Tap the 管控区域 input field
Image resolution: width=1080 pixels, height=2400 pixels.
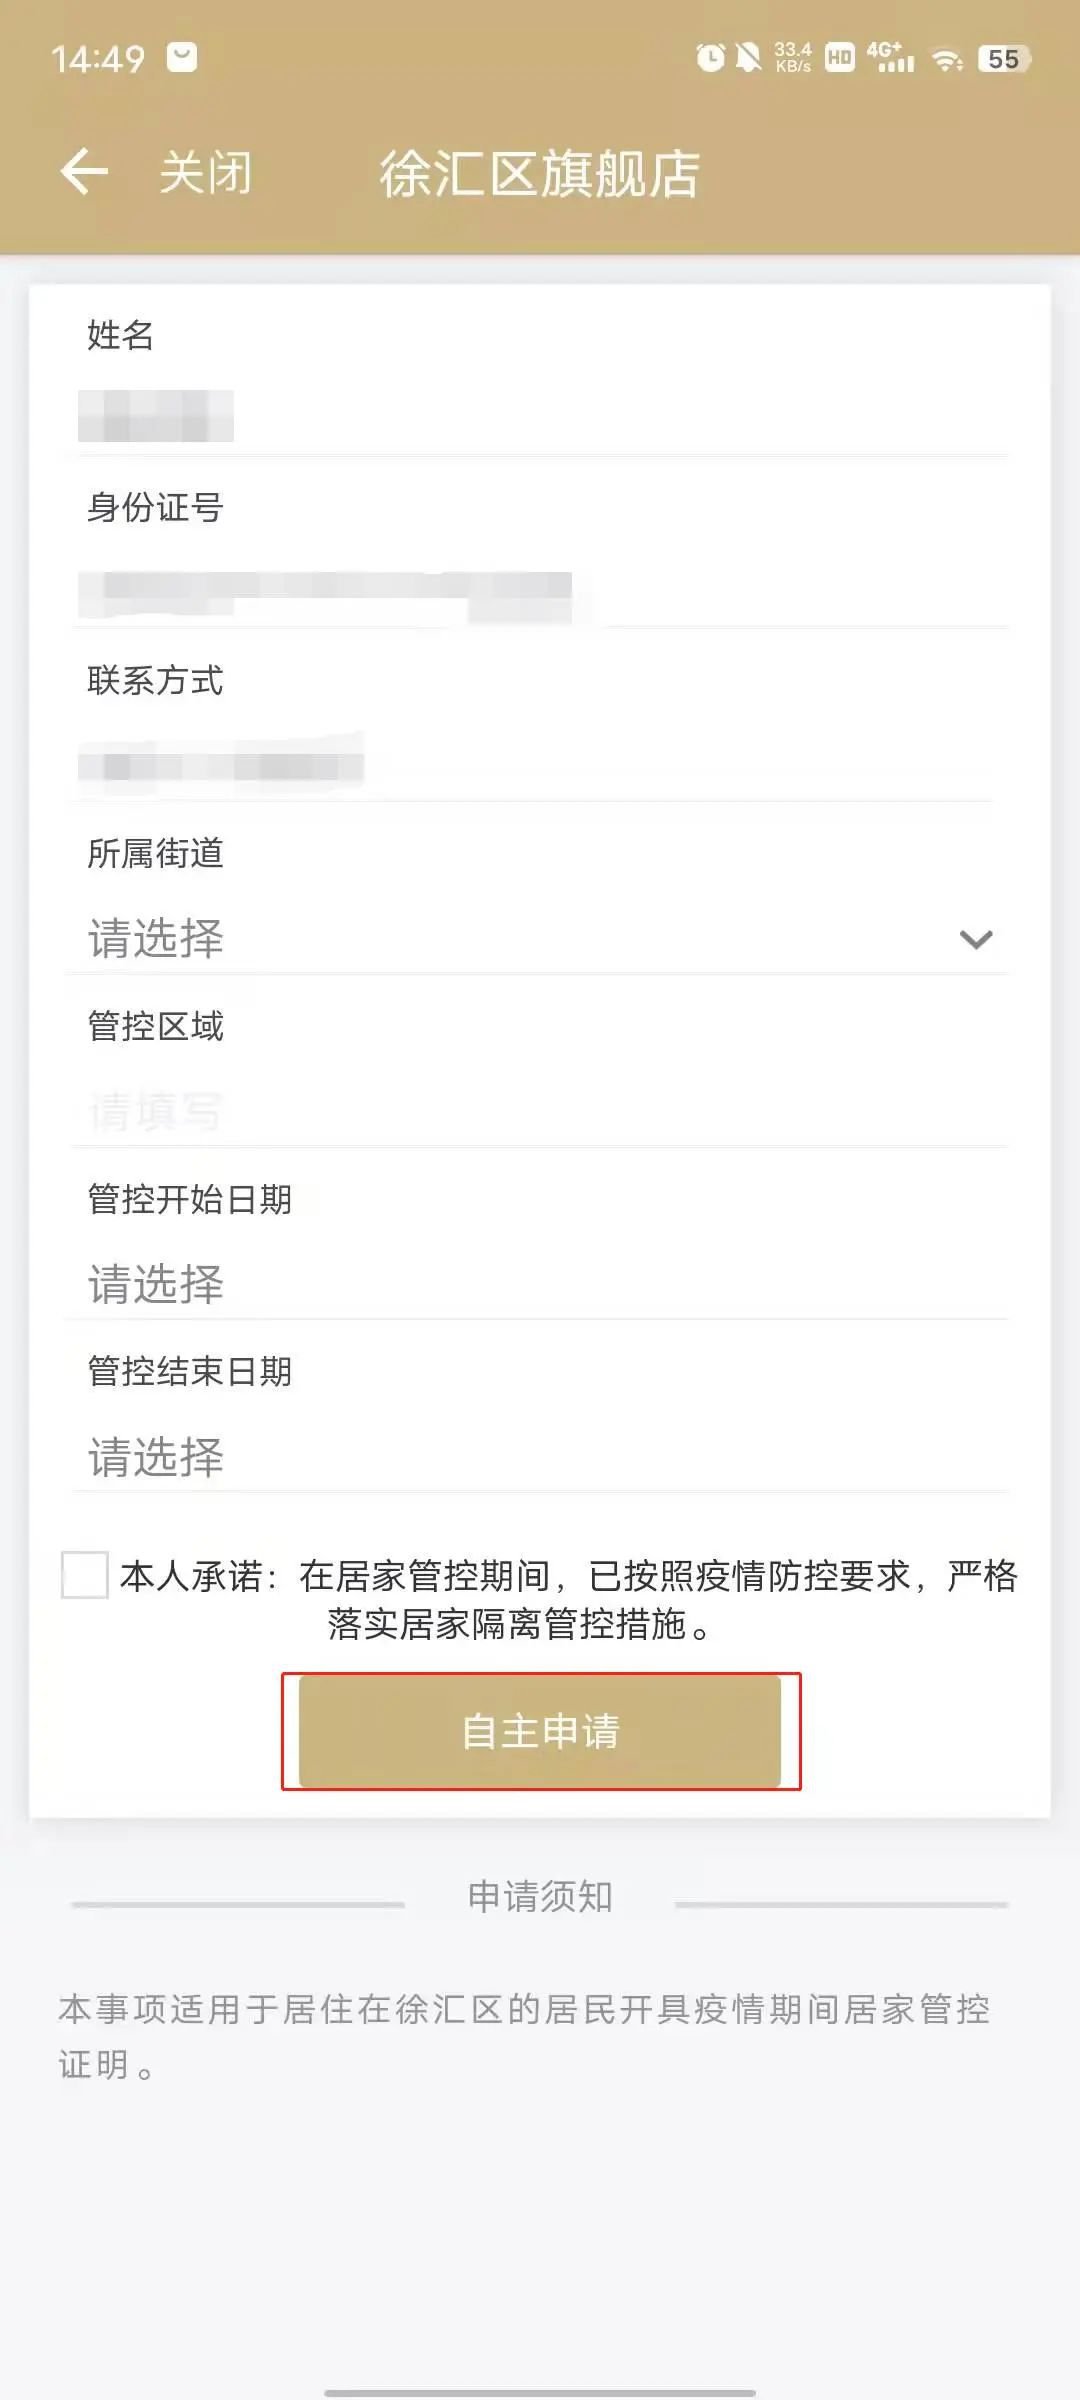(540, 1111)
